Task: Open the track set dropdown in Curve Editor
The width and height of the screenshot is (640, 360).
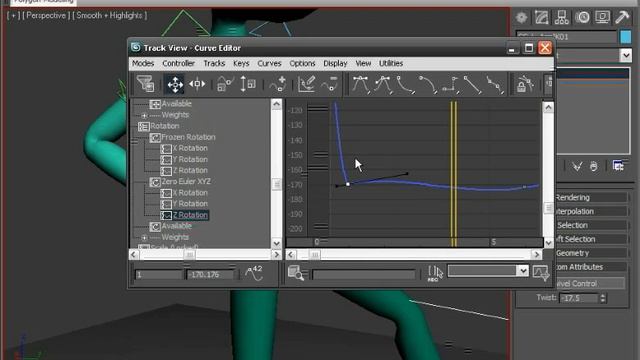Action: pyautogui.click(x=522, y=271)
